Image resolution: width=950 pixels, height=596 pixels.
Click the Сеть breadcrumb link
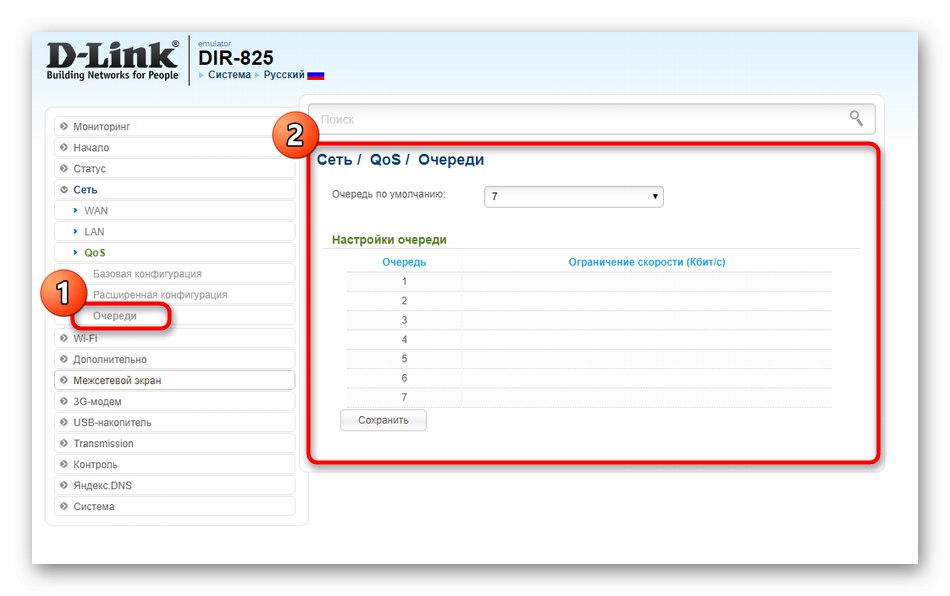click(x=334, y=160)
